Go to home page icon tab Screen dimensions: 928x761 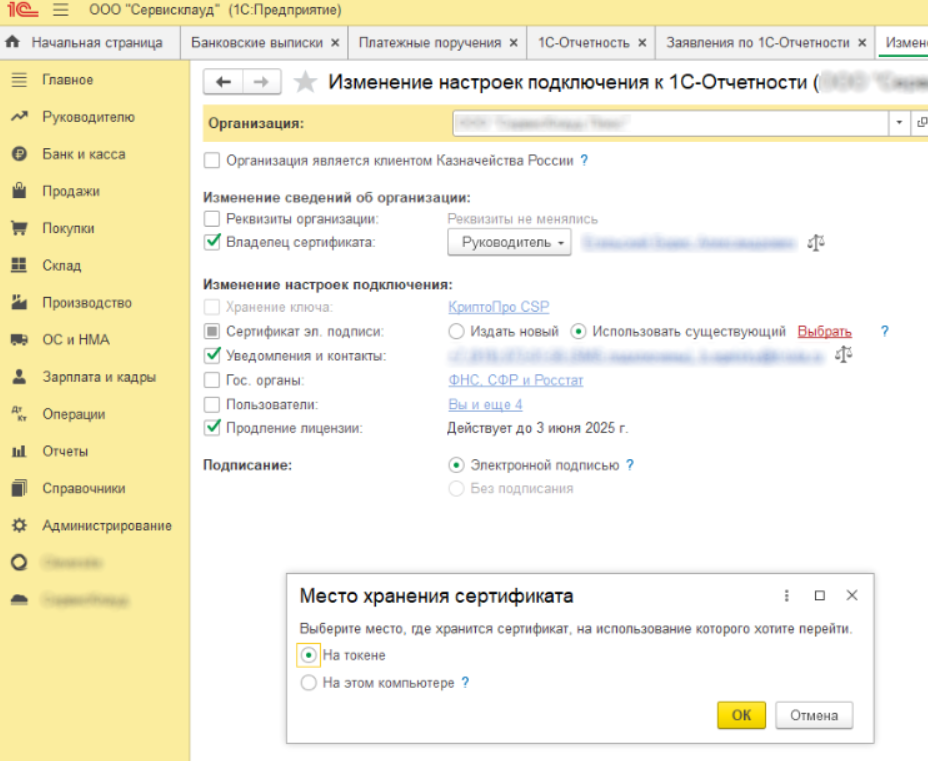point(12,42)
